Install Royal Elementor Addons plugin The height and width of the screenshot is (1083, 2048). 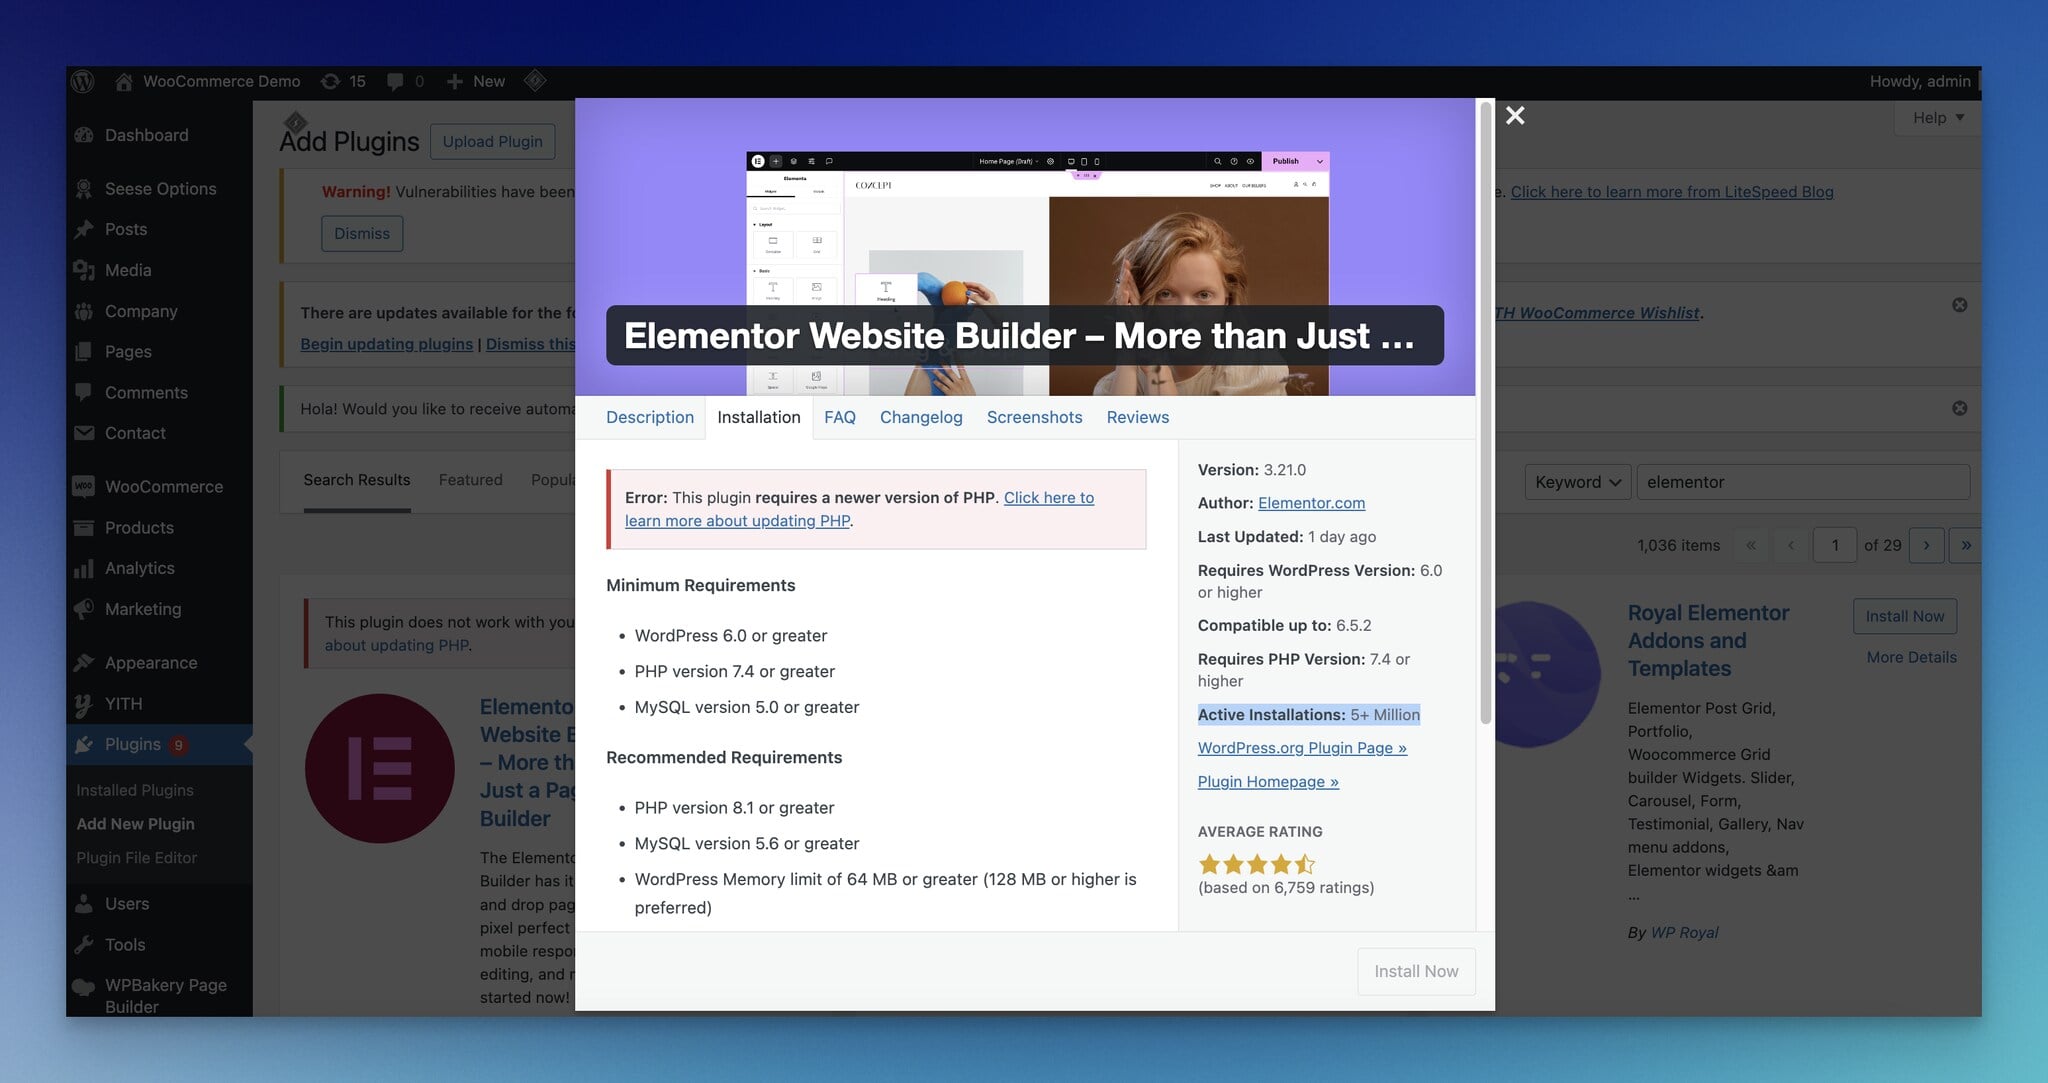1905,616
